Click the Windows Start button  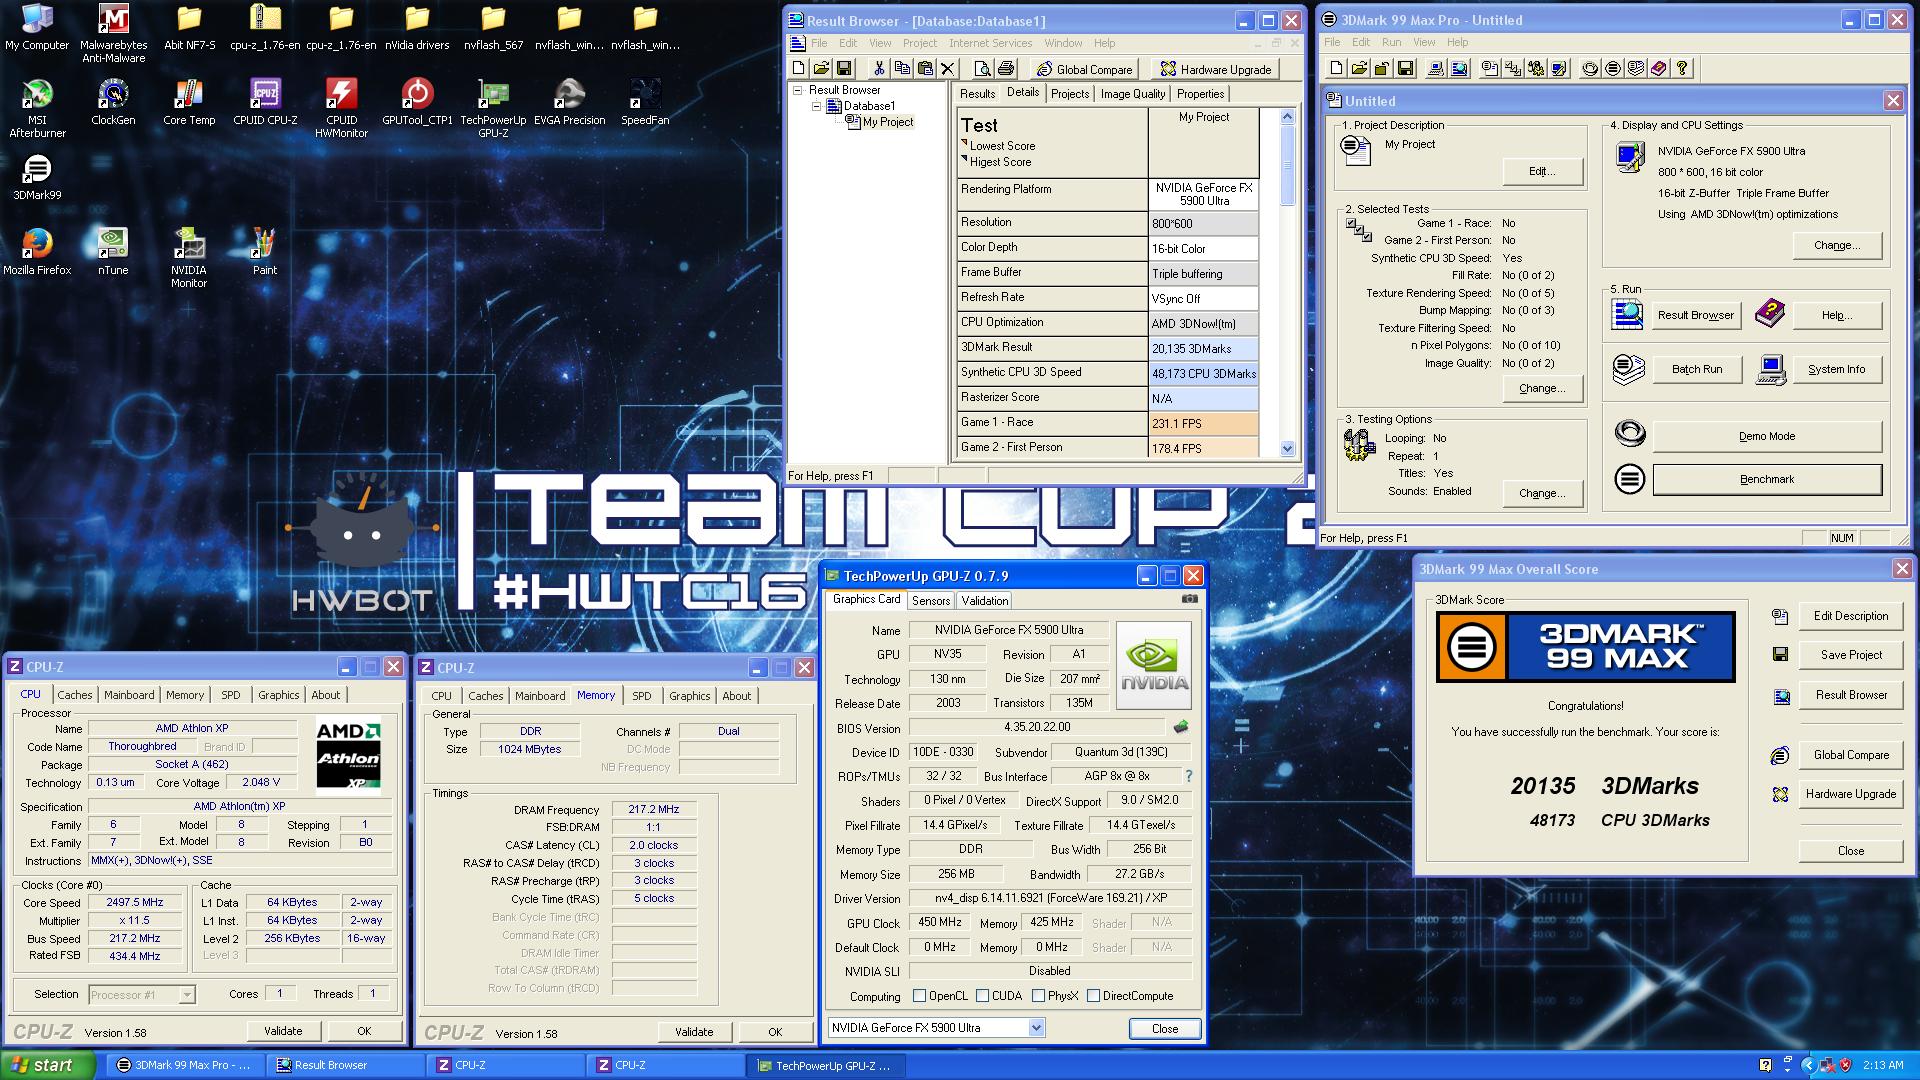pos(48,1065)
